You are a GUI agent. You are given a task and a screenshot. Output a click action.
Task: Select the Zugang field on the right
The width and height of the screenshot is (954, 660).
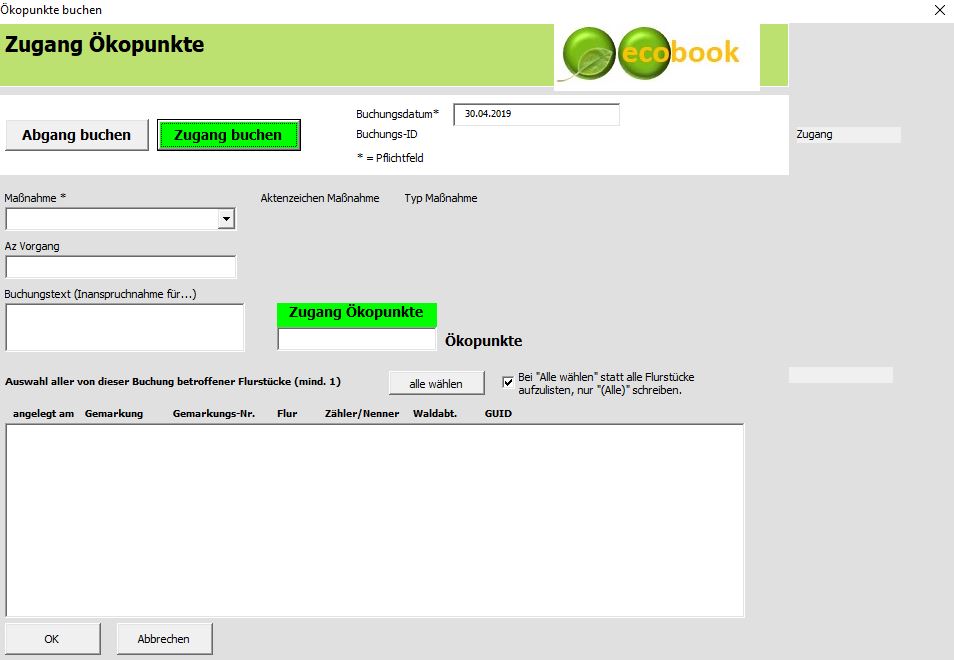[x=848, y=134]
